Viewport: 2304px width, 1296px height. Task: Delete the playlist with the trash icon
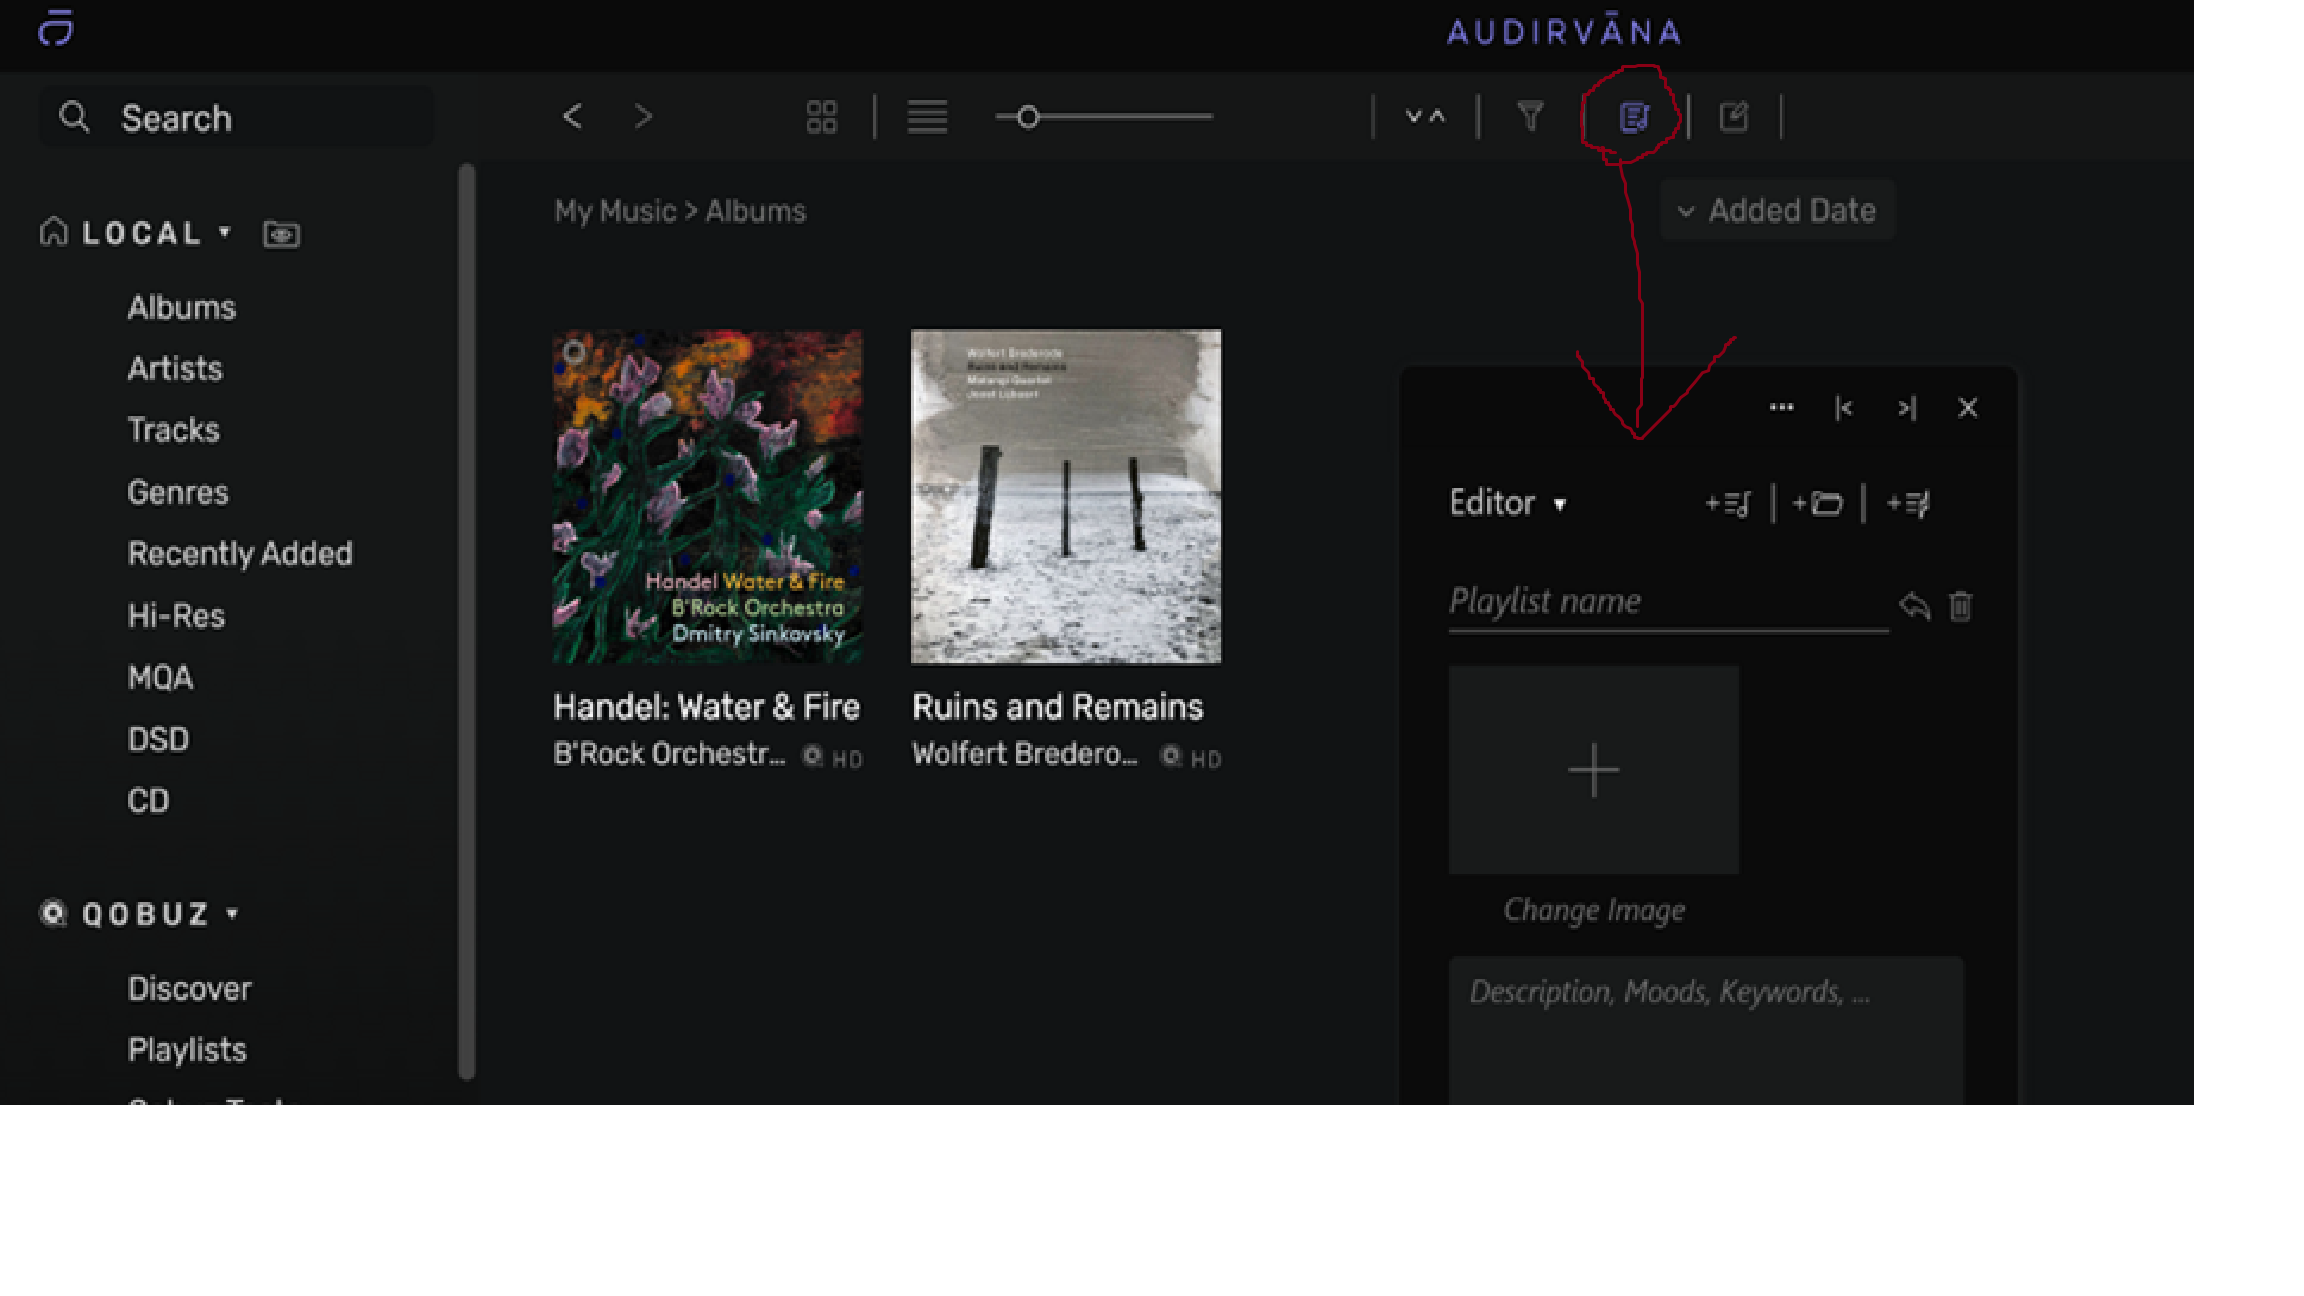(x=1960, y=606)
